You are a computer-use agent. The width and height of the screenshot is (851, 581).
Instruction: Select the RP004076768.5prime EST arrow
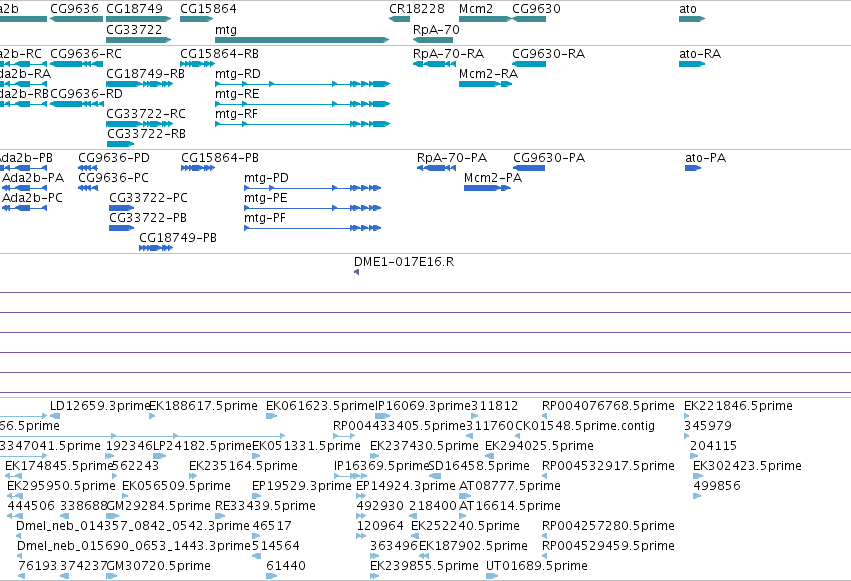[544, 416]
